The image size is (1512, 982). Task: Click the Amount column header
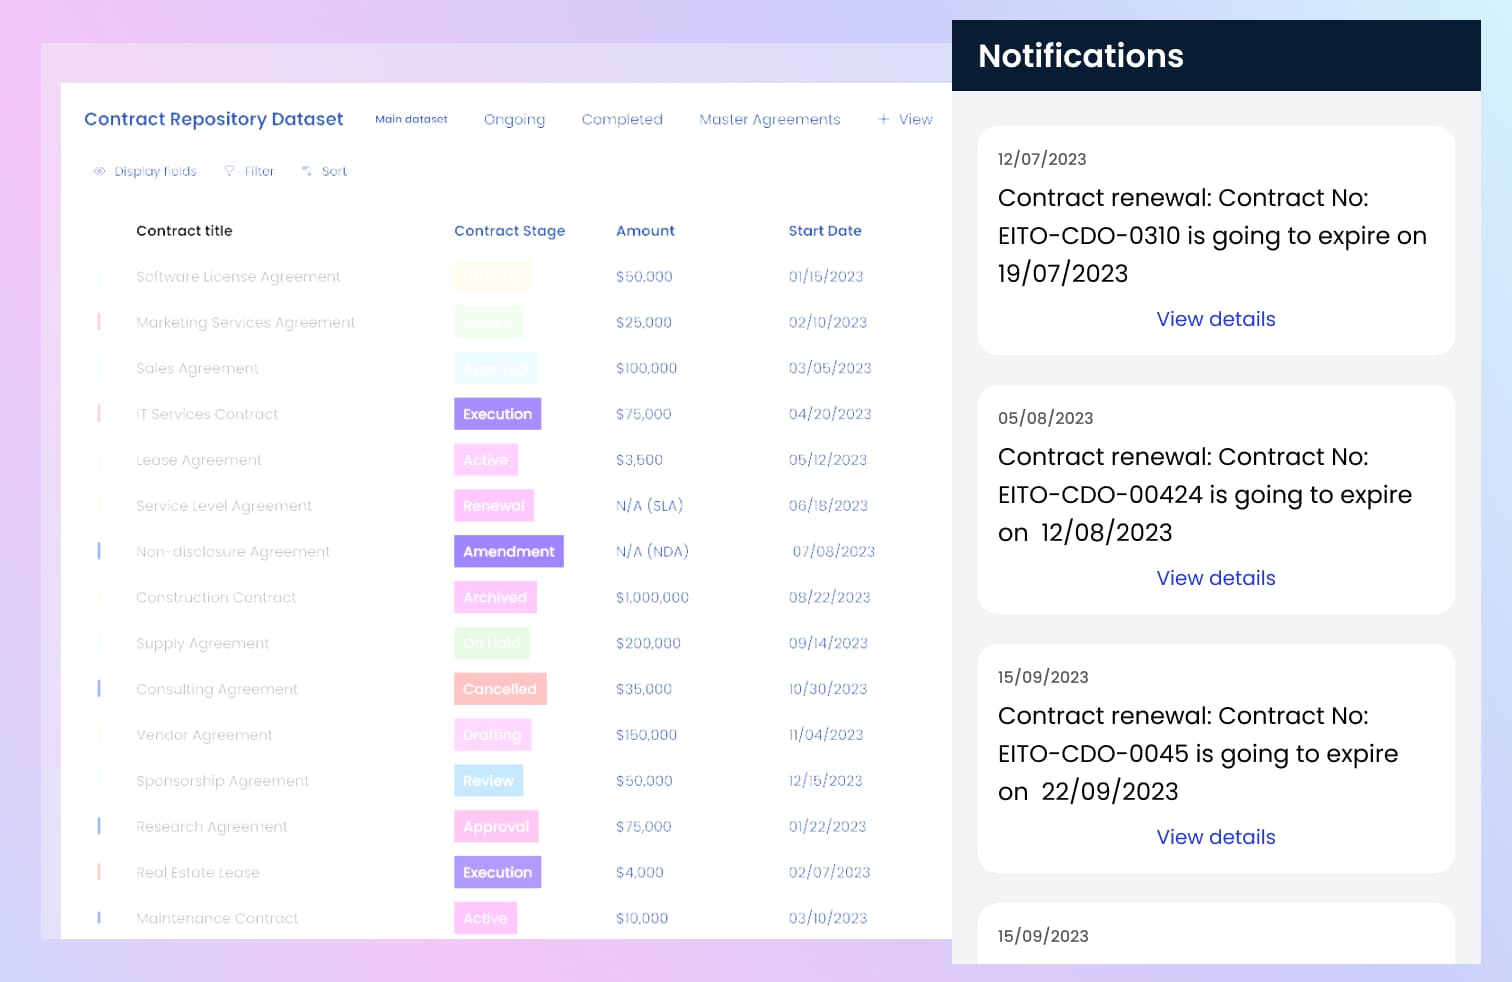[x=645, y=231]
